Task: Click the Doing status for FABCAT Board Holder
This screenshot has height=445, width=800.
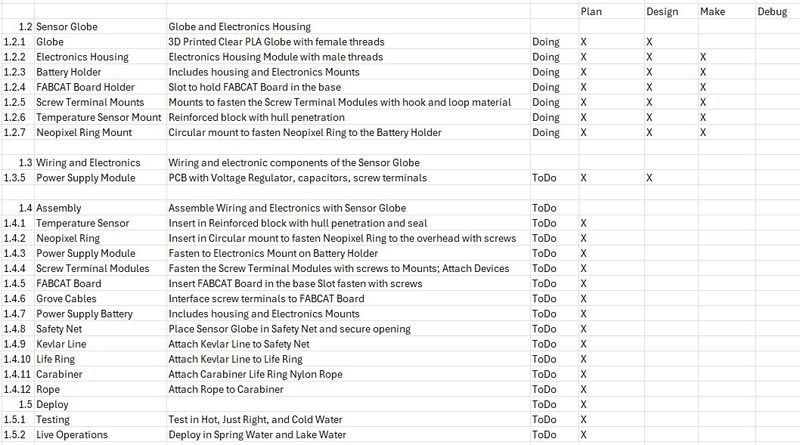Action: click(546, 87)
